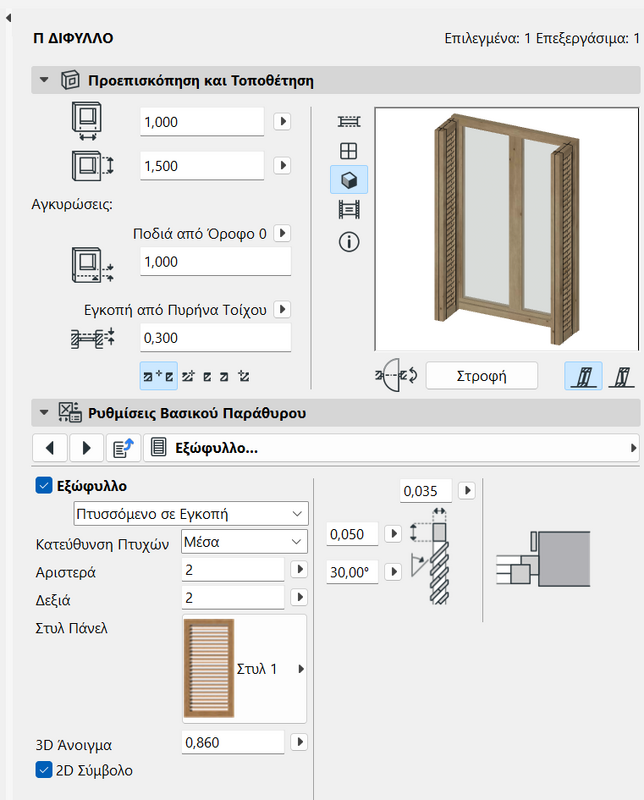Select the front elevation preview icon
Viewport: 644px width, 800px height.
(x=349, y=151)
